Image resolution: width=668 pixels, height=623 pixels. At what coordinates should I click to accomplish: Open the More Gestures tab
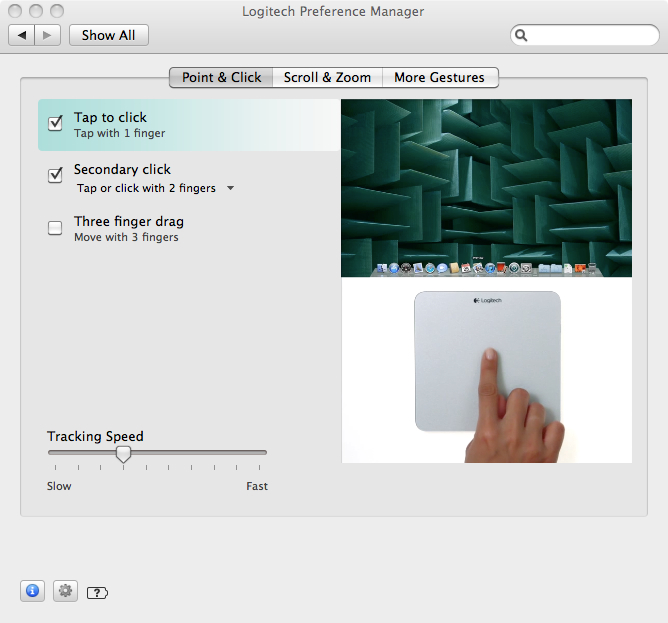tap(440, 78)
